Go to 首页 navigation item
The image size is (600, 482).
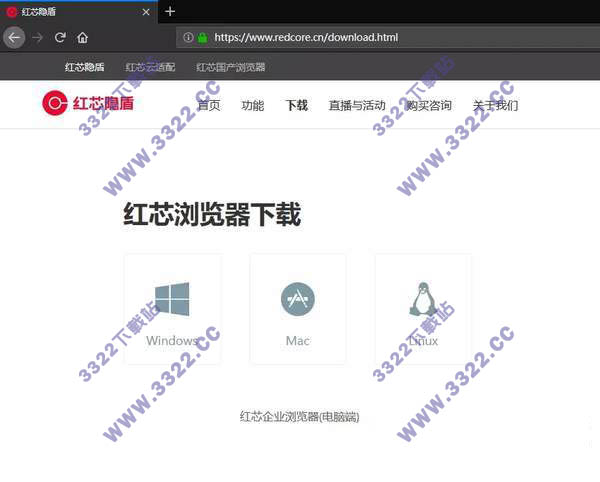click(x=209, y=106)
